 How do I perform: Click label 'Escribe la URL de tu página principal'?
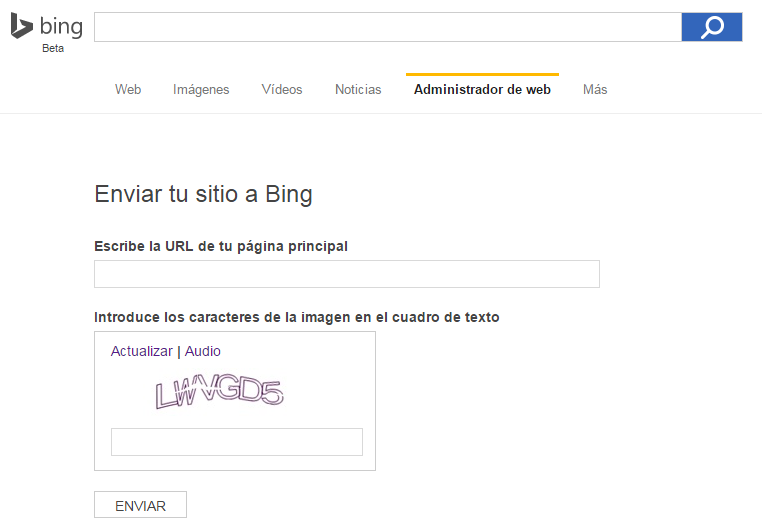pyautogui.click(x=221, y=246)
